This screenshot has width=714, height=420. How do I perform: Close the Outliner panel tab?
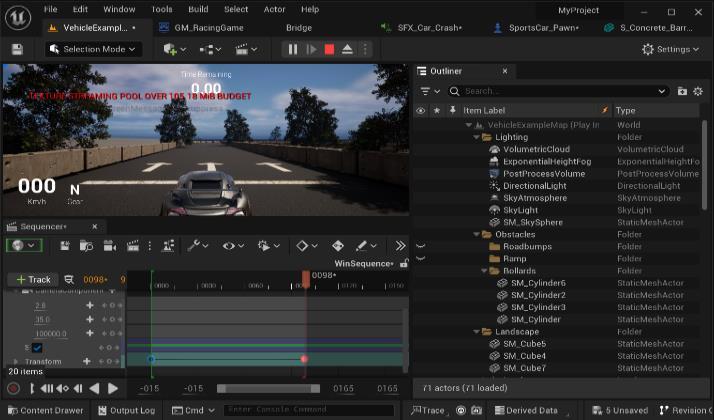(x=505, y=71)
